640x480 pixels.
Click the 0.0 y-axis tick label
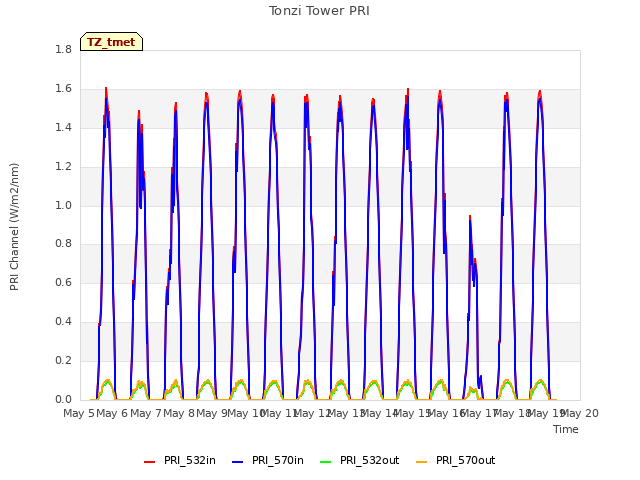point(63,399)
